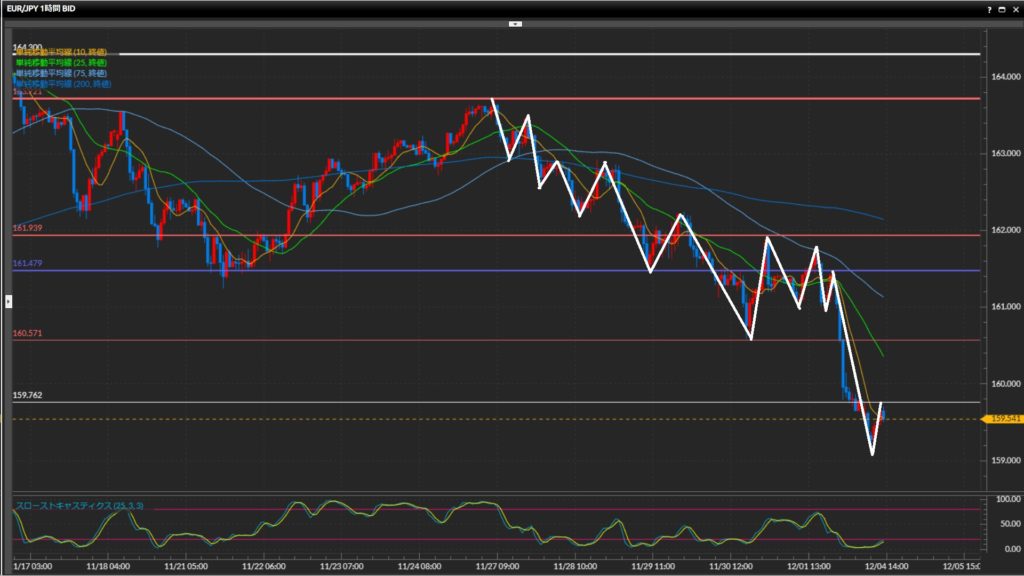Expand the left side panel arrow

click(8, 300)
